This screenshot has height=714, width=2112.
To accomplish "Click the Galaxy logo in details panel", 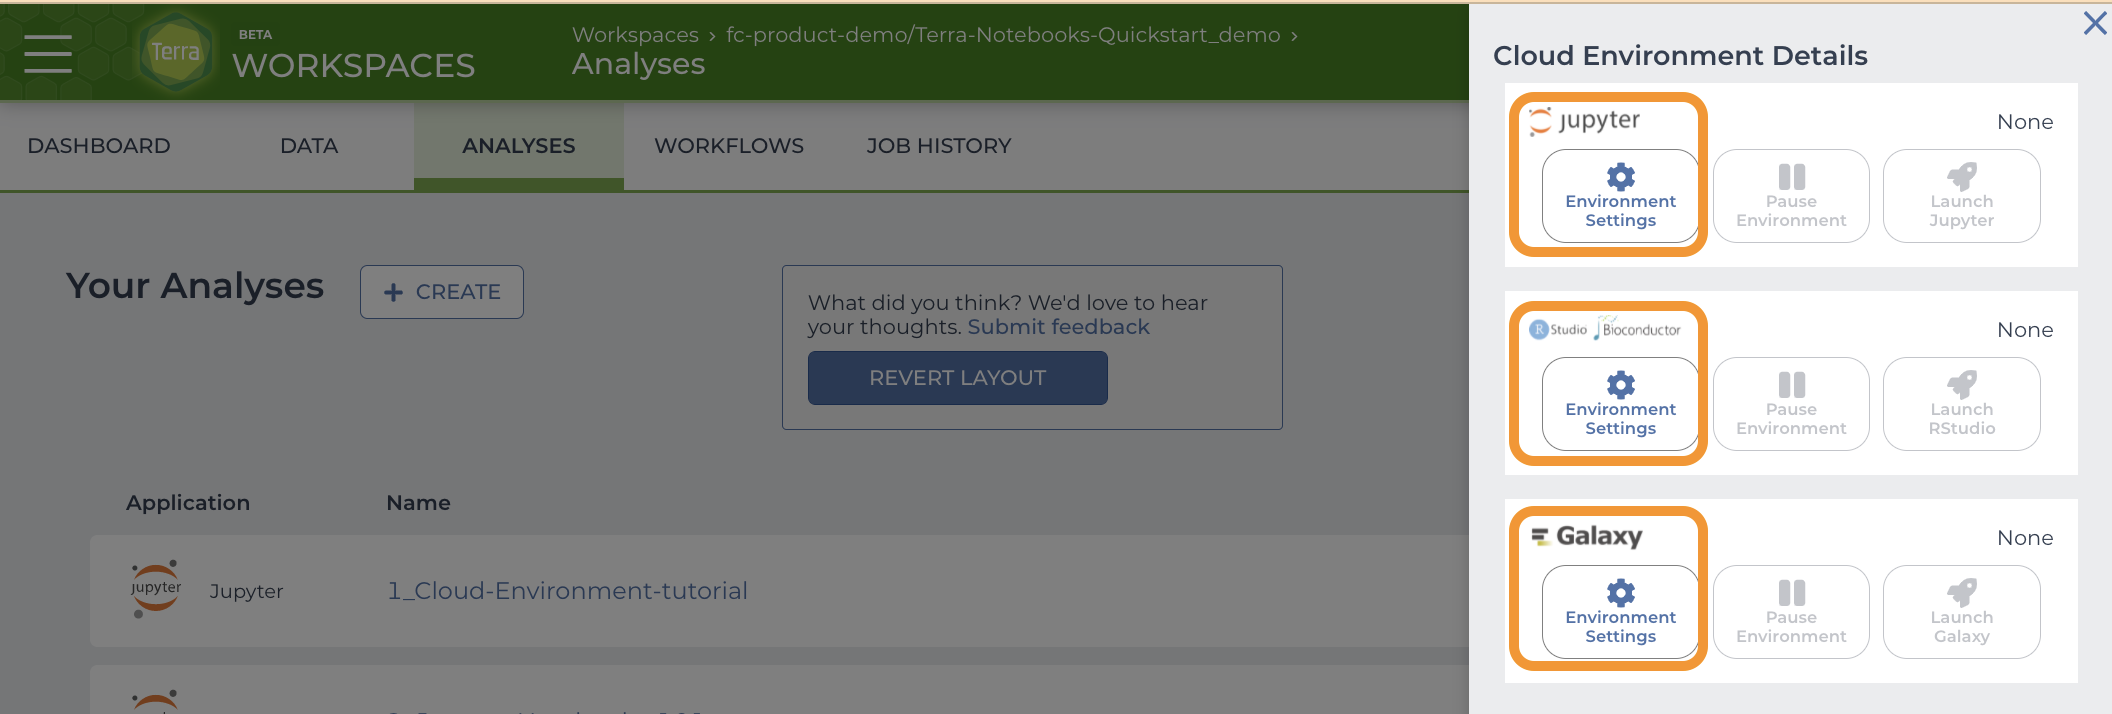I will [x=1587, y=536].
